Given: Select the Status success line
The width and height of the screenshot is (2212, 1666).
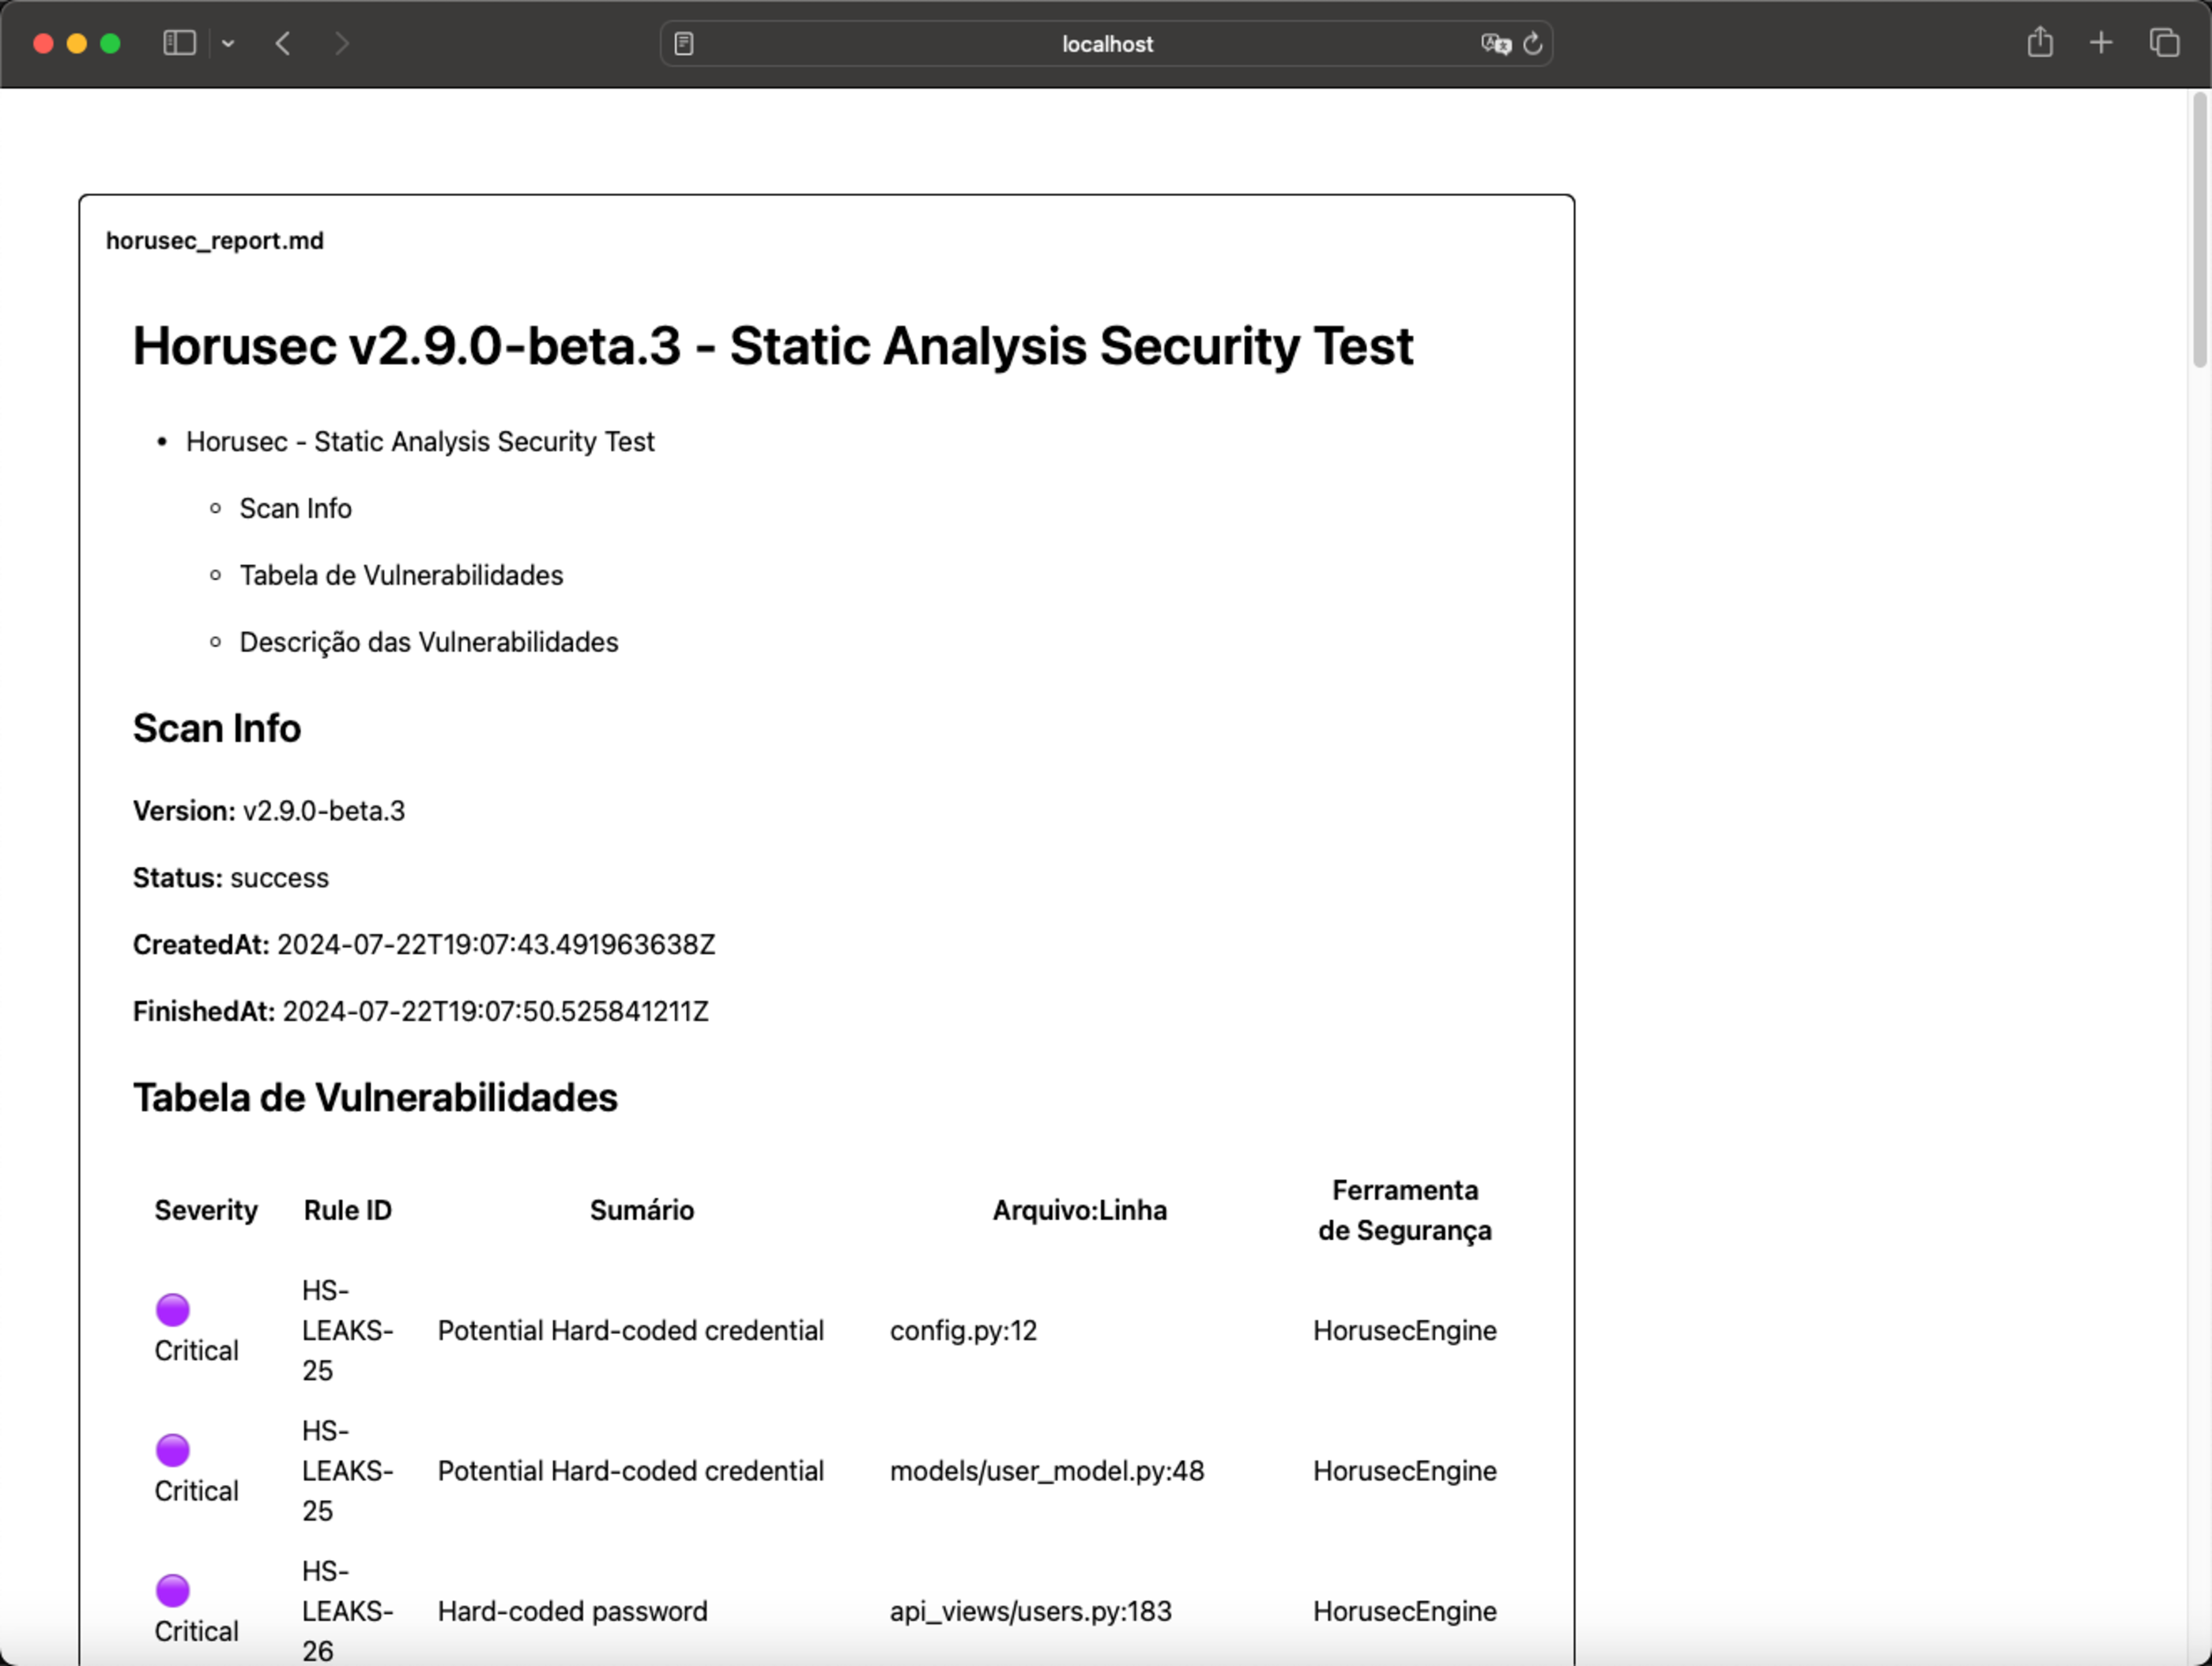Looking at the screenshot, I should click(x=231, y=877).
